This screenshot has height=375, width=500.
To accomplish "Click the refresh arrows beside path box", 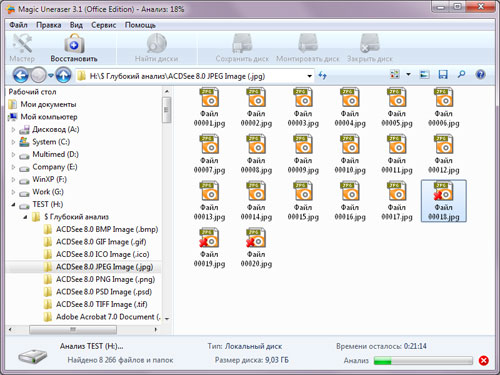I will click(322, 76).
